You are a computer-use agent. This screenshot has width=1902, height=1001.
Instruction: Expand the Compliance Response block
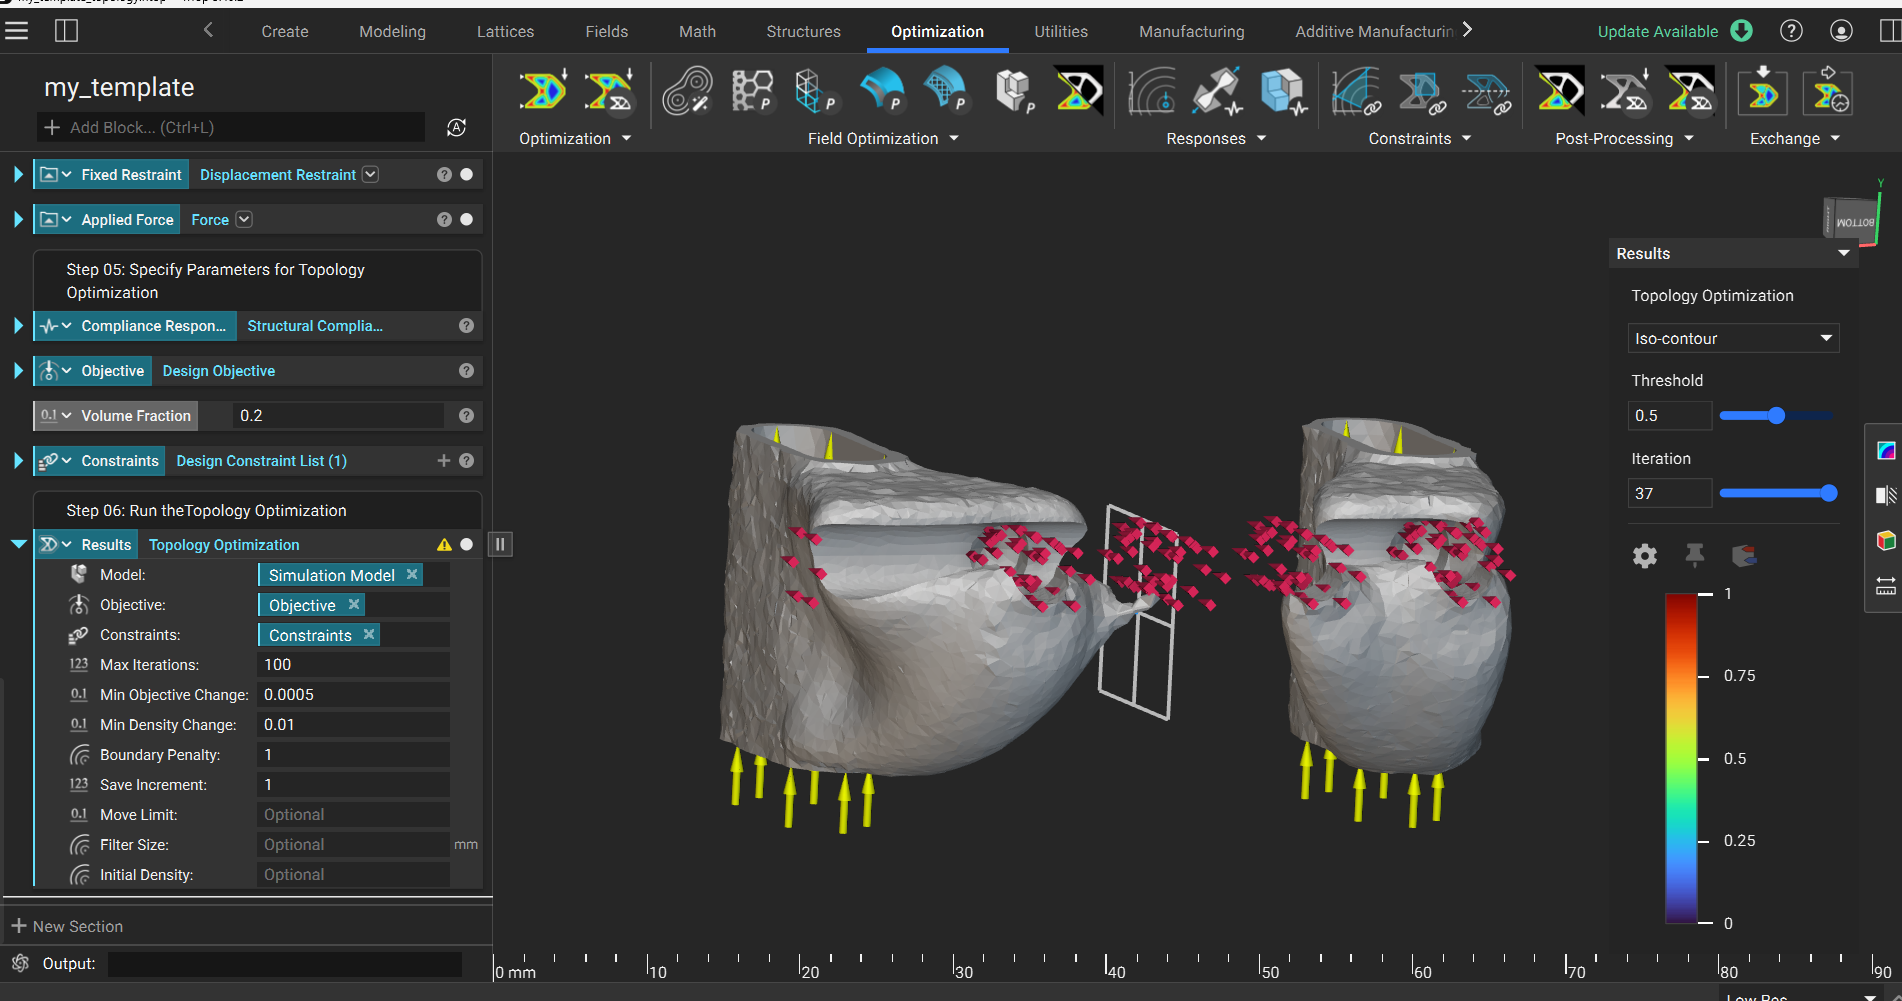point(17,326)
